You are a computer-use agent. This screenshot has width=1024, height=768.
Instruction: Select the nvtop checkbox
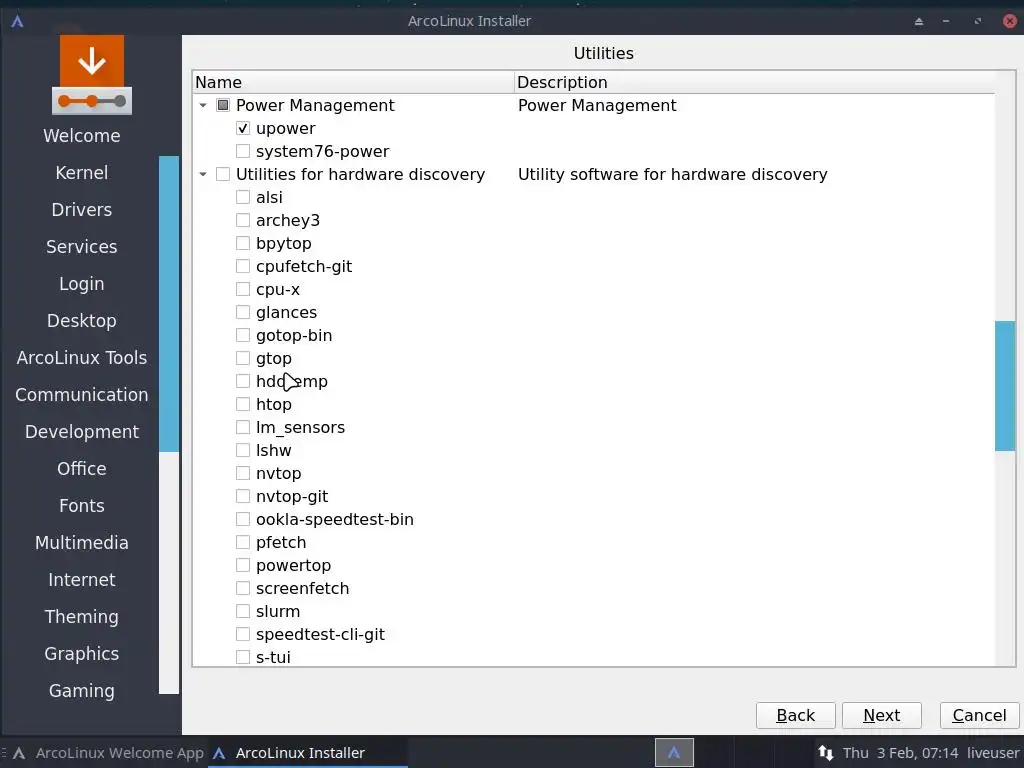pos(243,473)
